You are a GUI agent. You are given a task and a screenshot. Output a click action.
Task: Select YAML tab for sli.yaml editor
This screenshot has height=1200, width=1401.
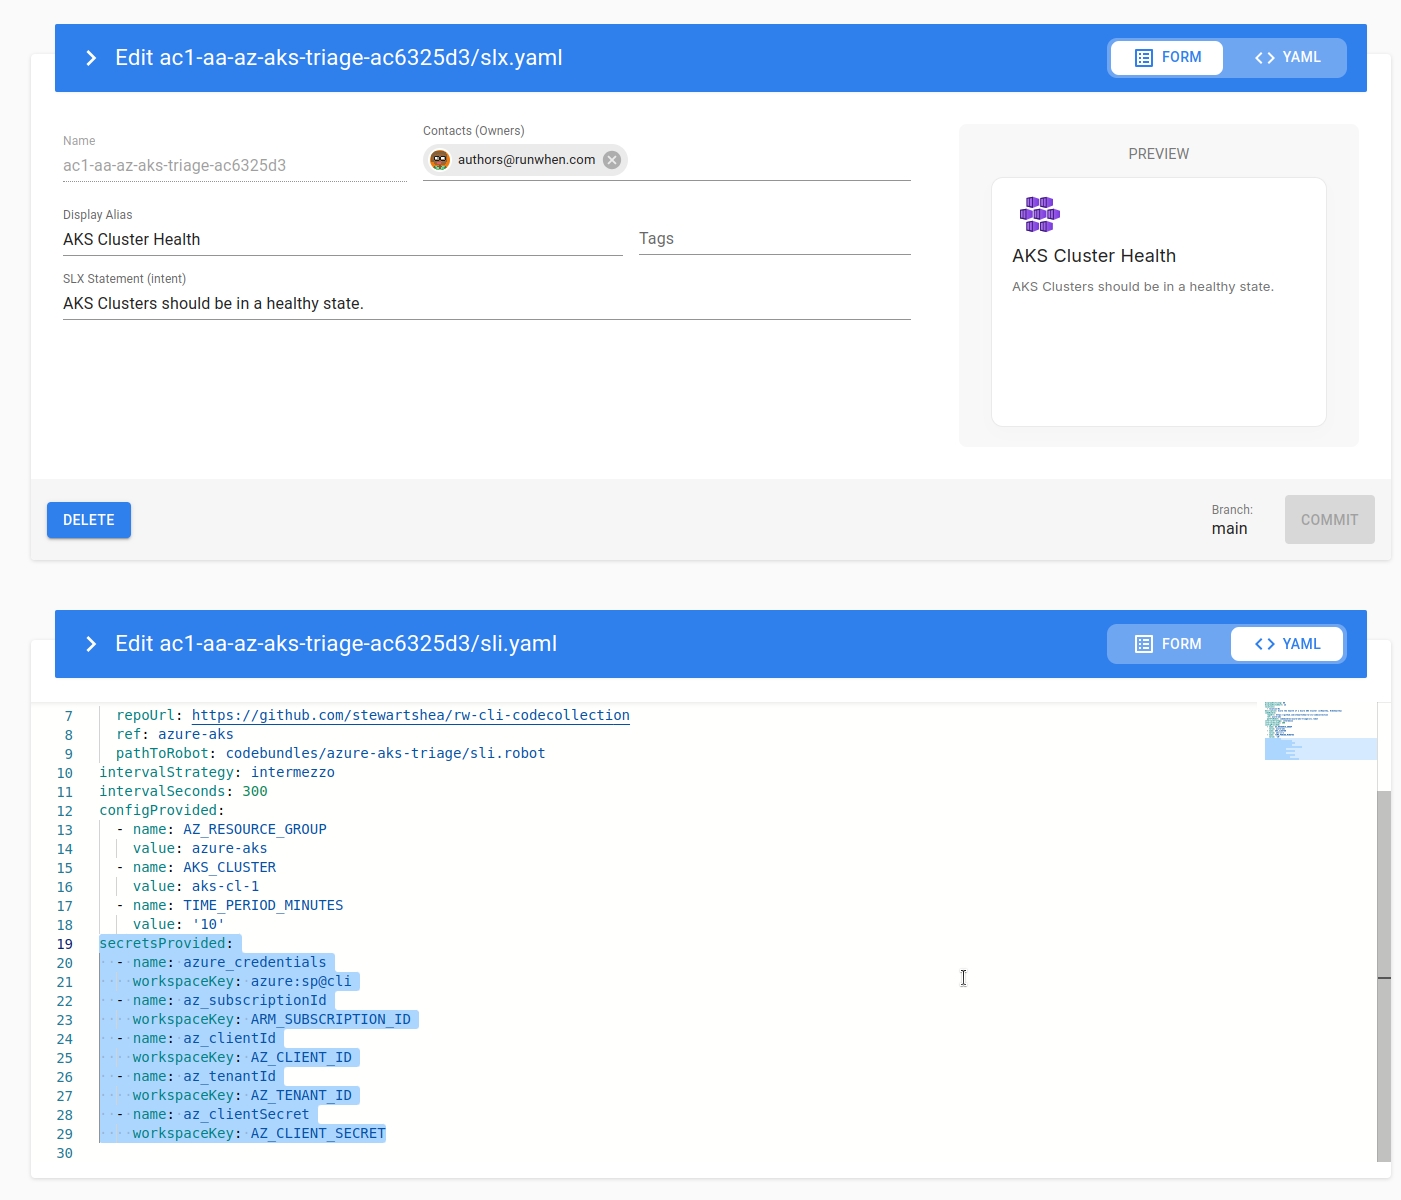[x=1287, y=644]
